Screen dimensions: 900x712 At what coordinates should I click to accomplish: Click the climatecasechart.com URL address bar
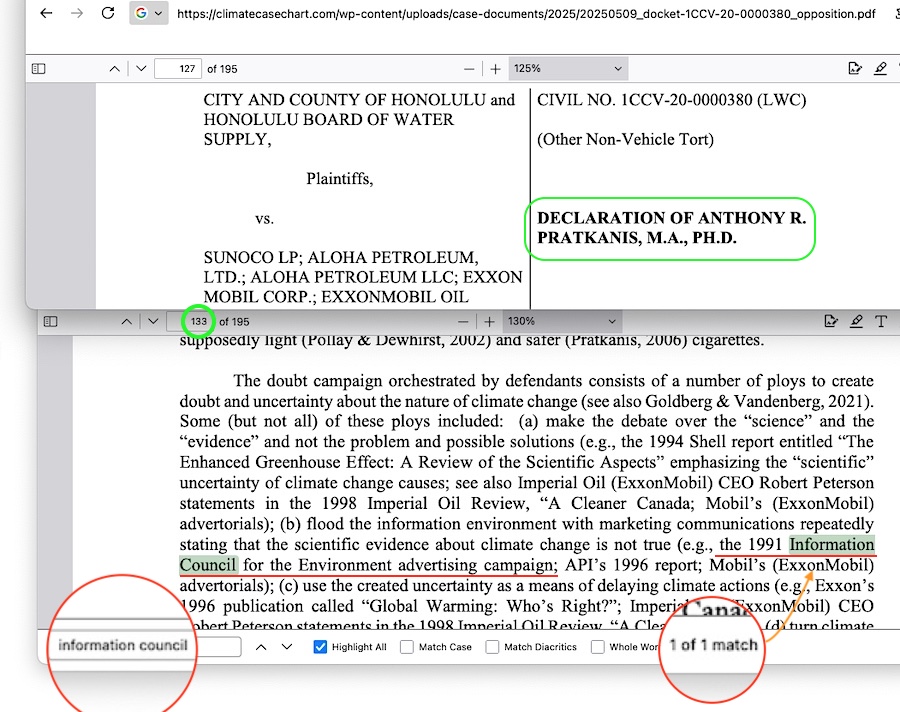tap(520, 14)
